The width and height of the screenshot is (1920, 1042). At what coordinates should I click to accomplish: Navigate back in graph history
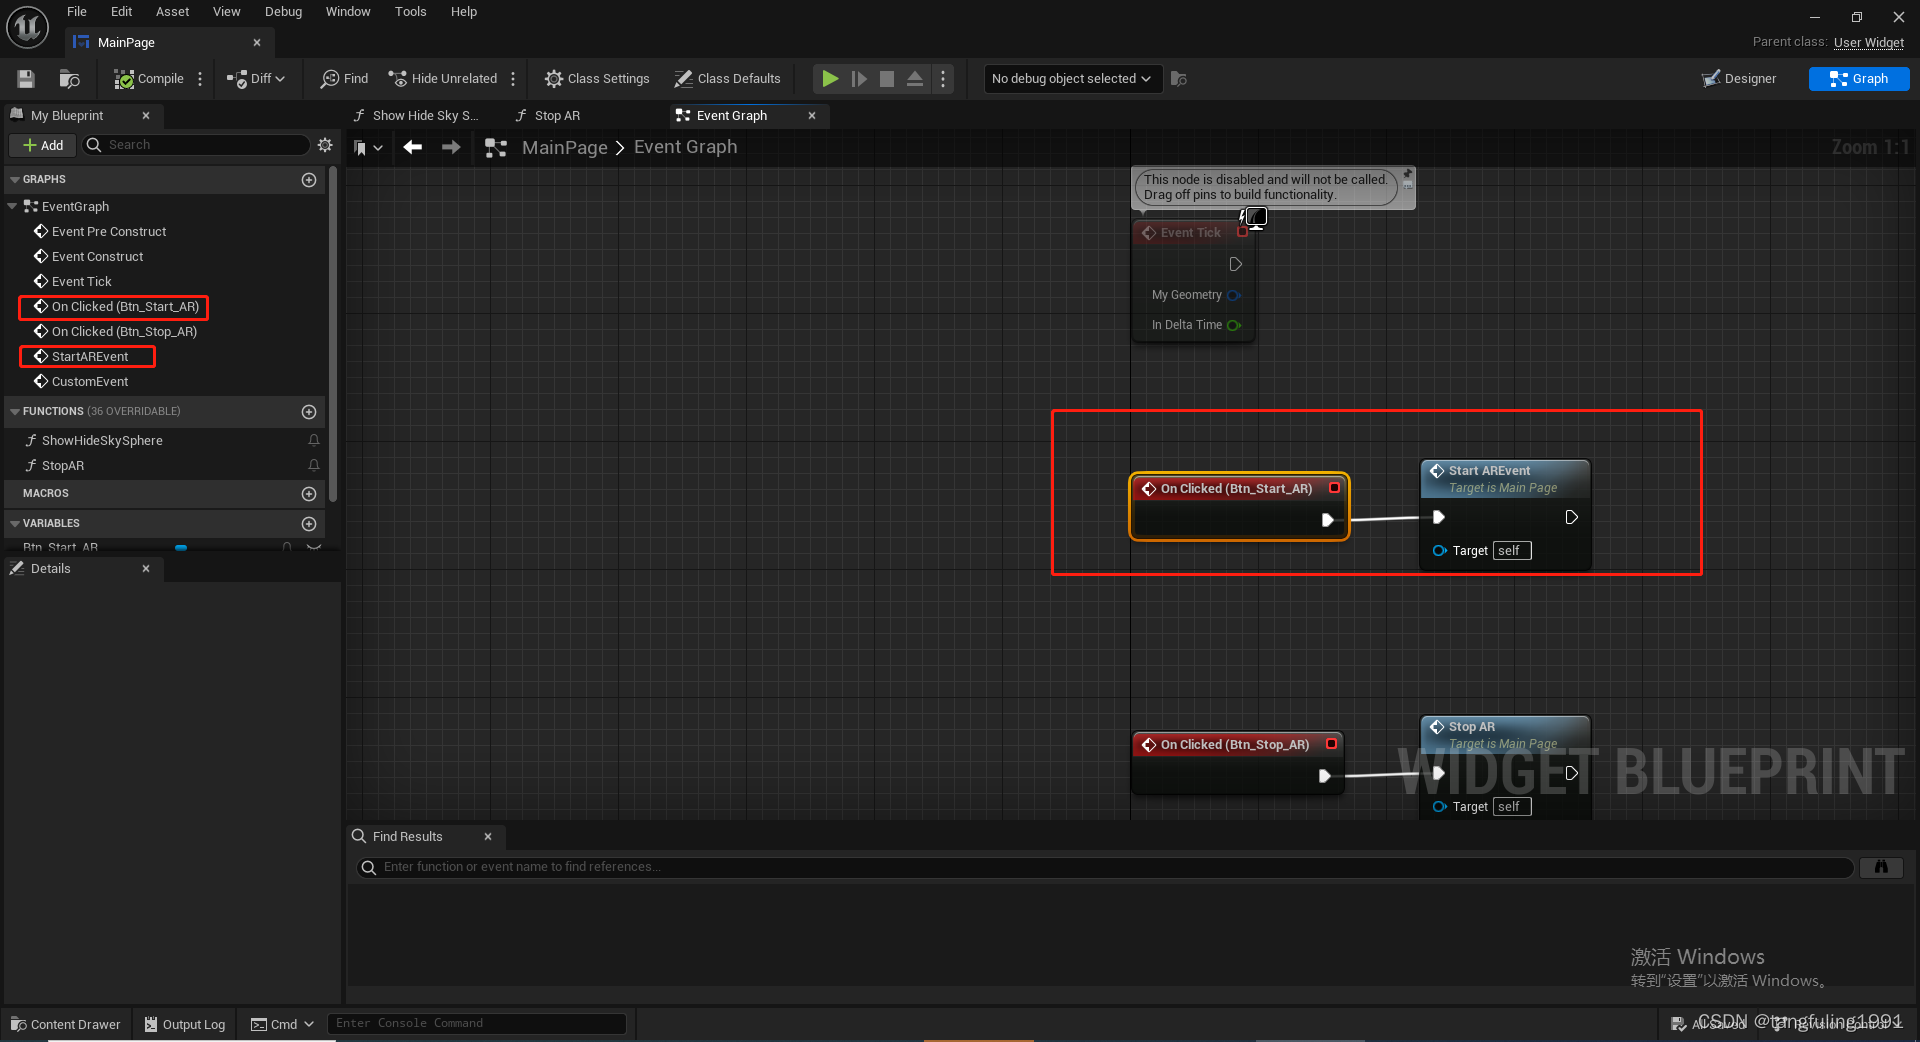413,147
